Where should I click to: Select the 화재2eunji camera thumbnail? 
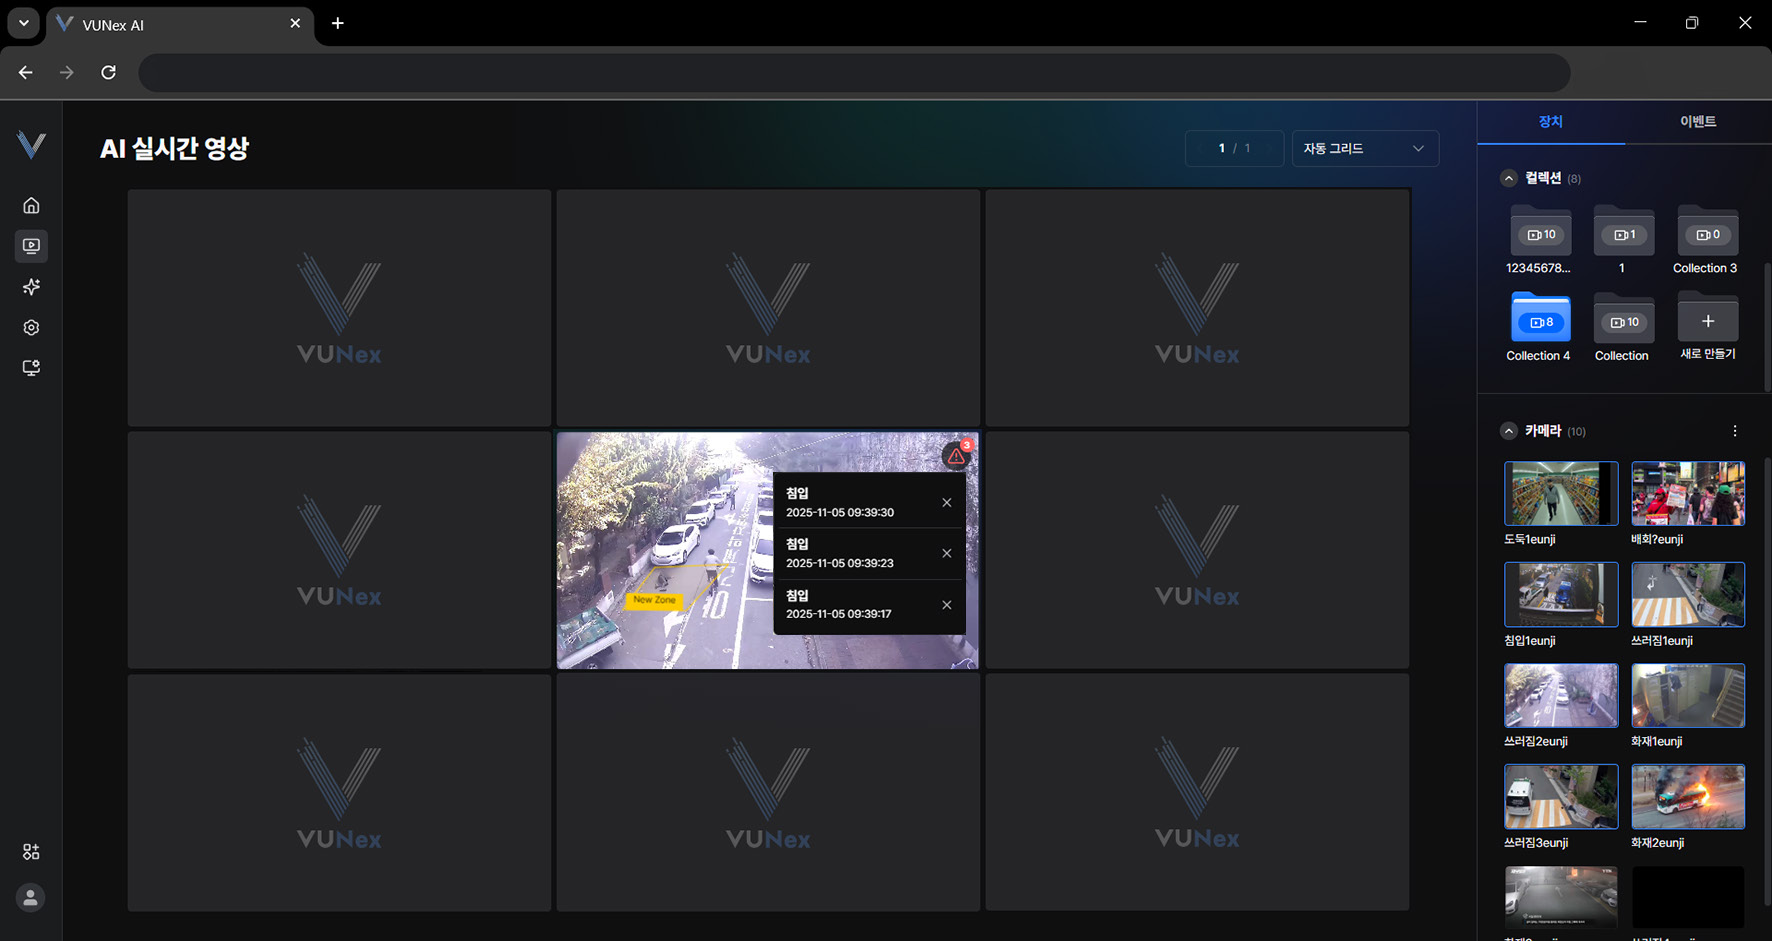click(1687, 797)
